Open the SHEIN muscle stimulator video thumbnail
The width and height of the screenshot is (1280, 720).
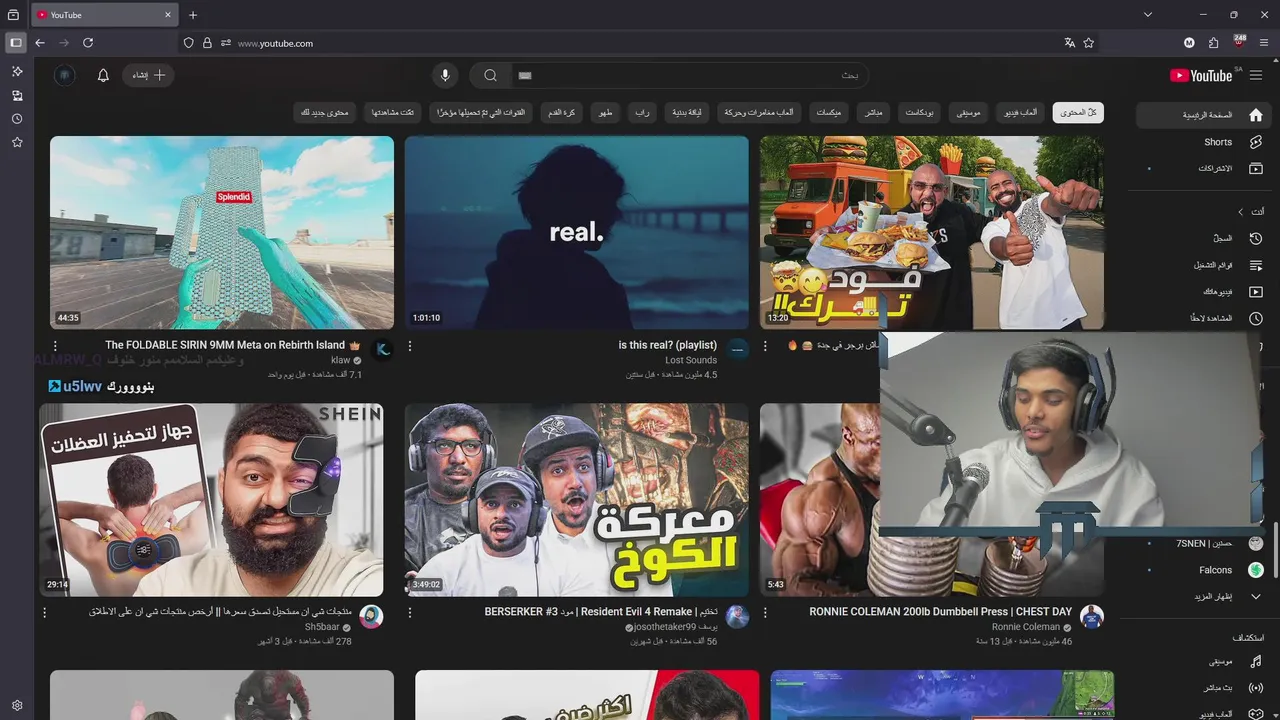tap(211, 499)
